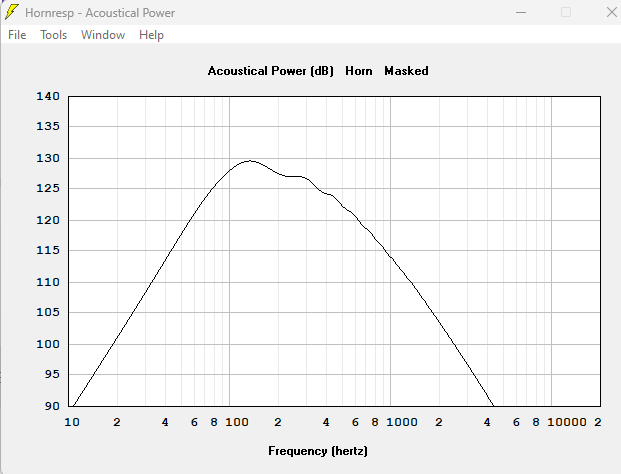
Task: Click the curve peak near 130 dB
Action: pyautogui.click(x=250, y=161)
